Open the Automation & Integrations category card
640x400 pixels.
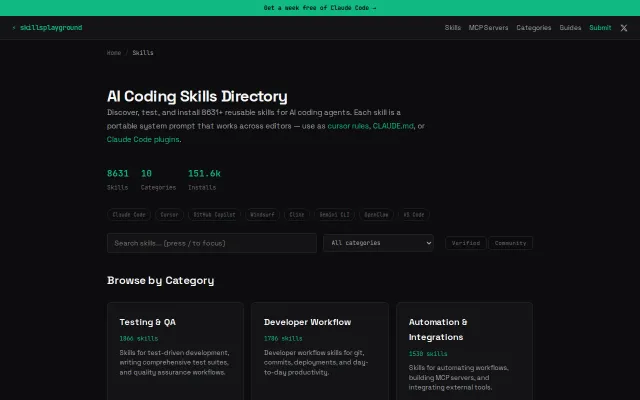[464, 351]
